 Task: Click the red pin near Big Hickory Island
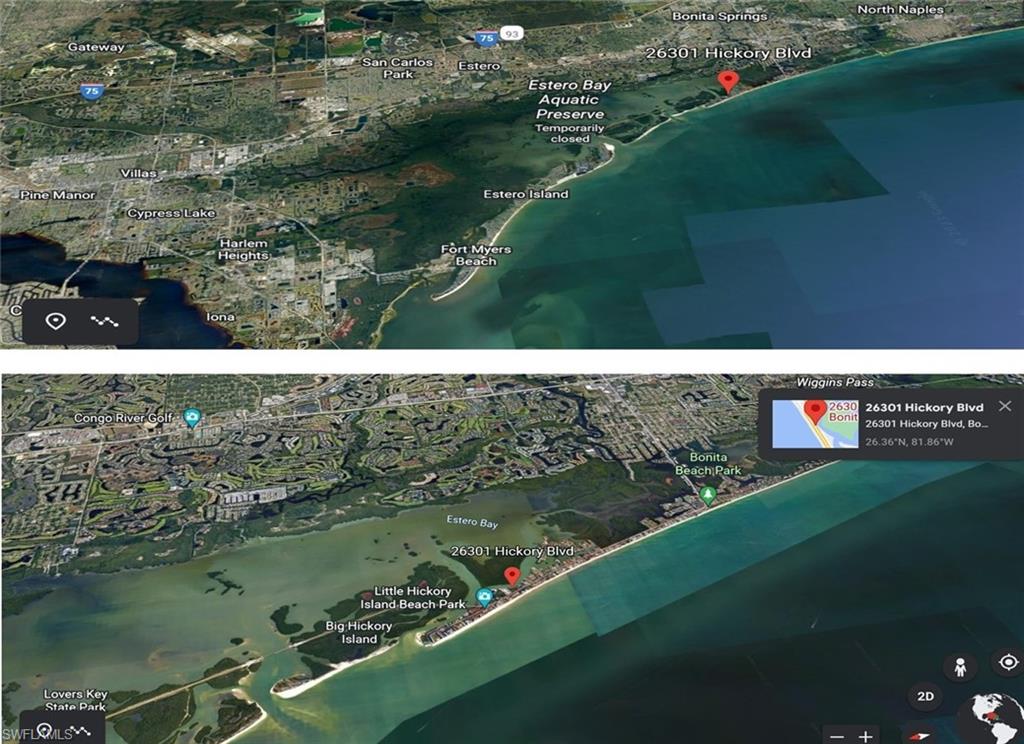click(512, 576)
